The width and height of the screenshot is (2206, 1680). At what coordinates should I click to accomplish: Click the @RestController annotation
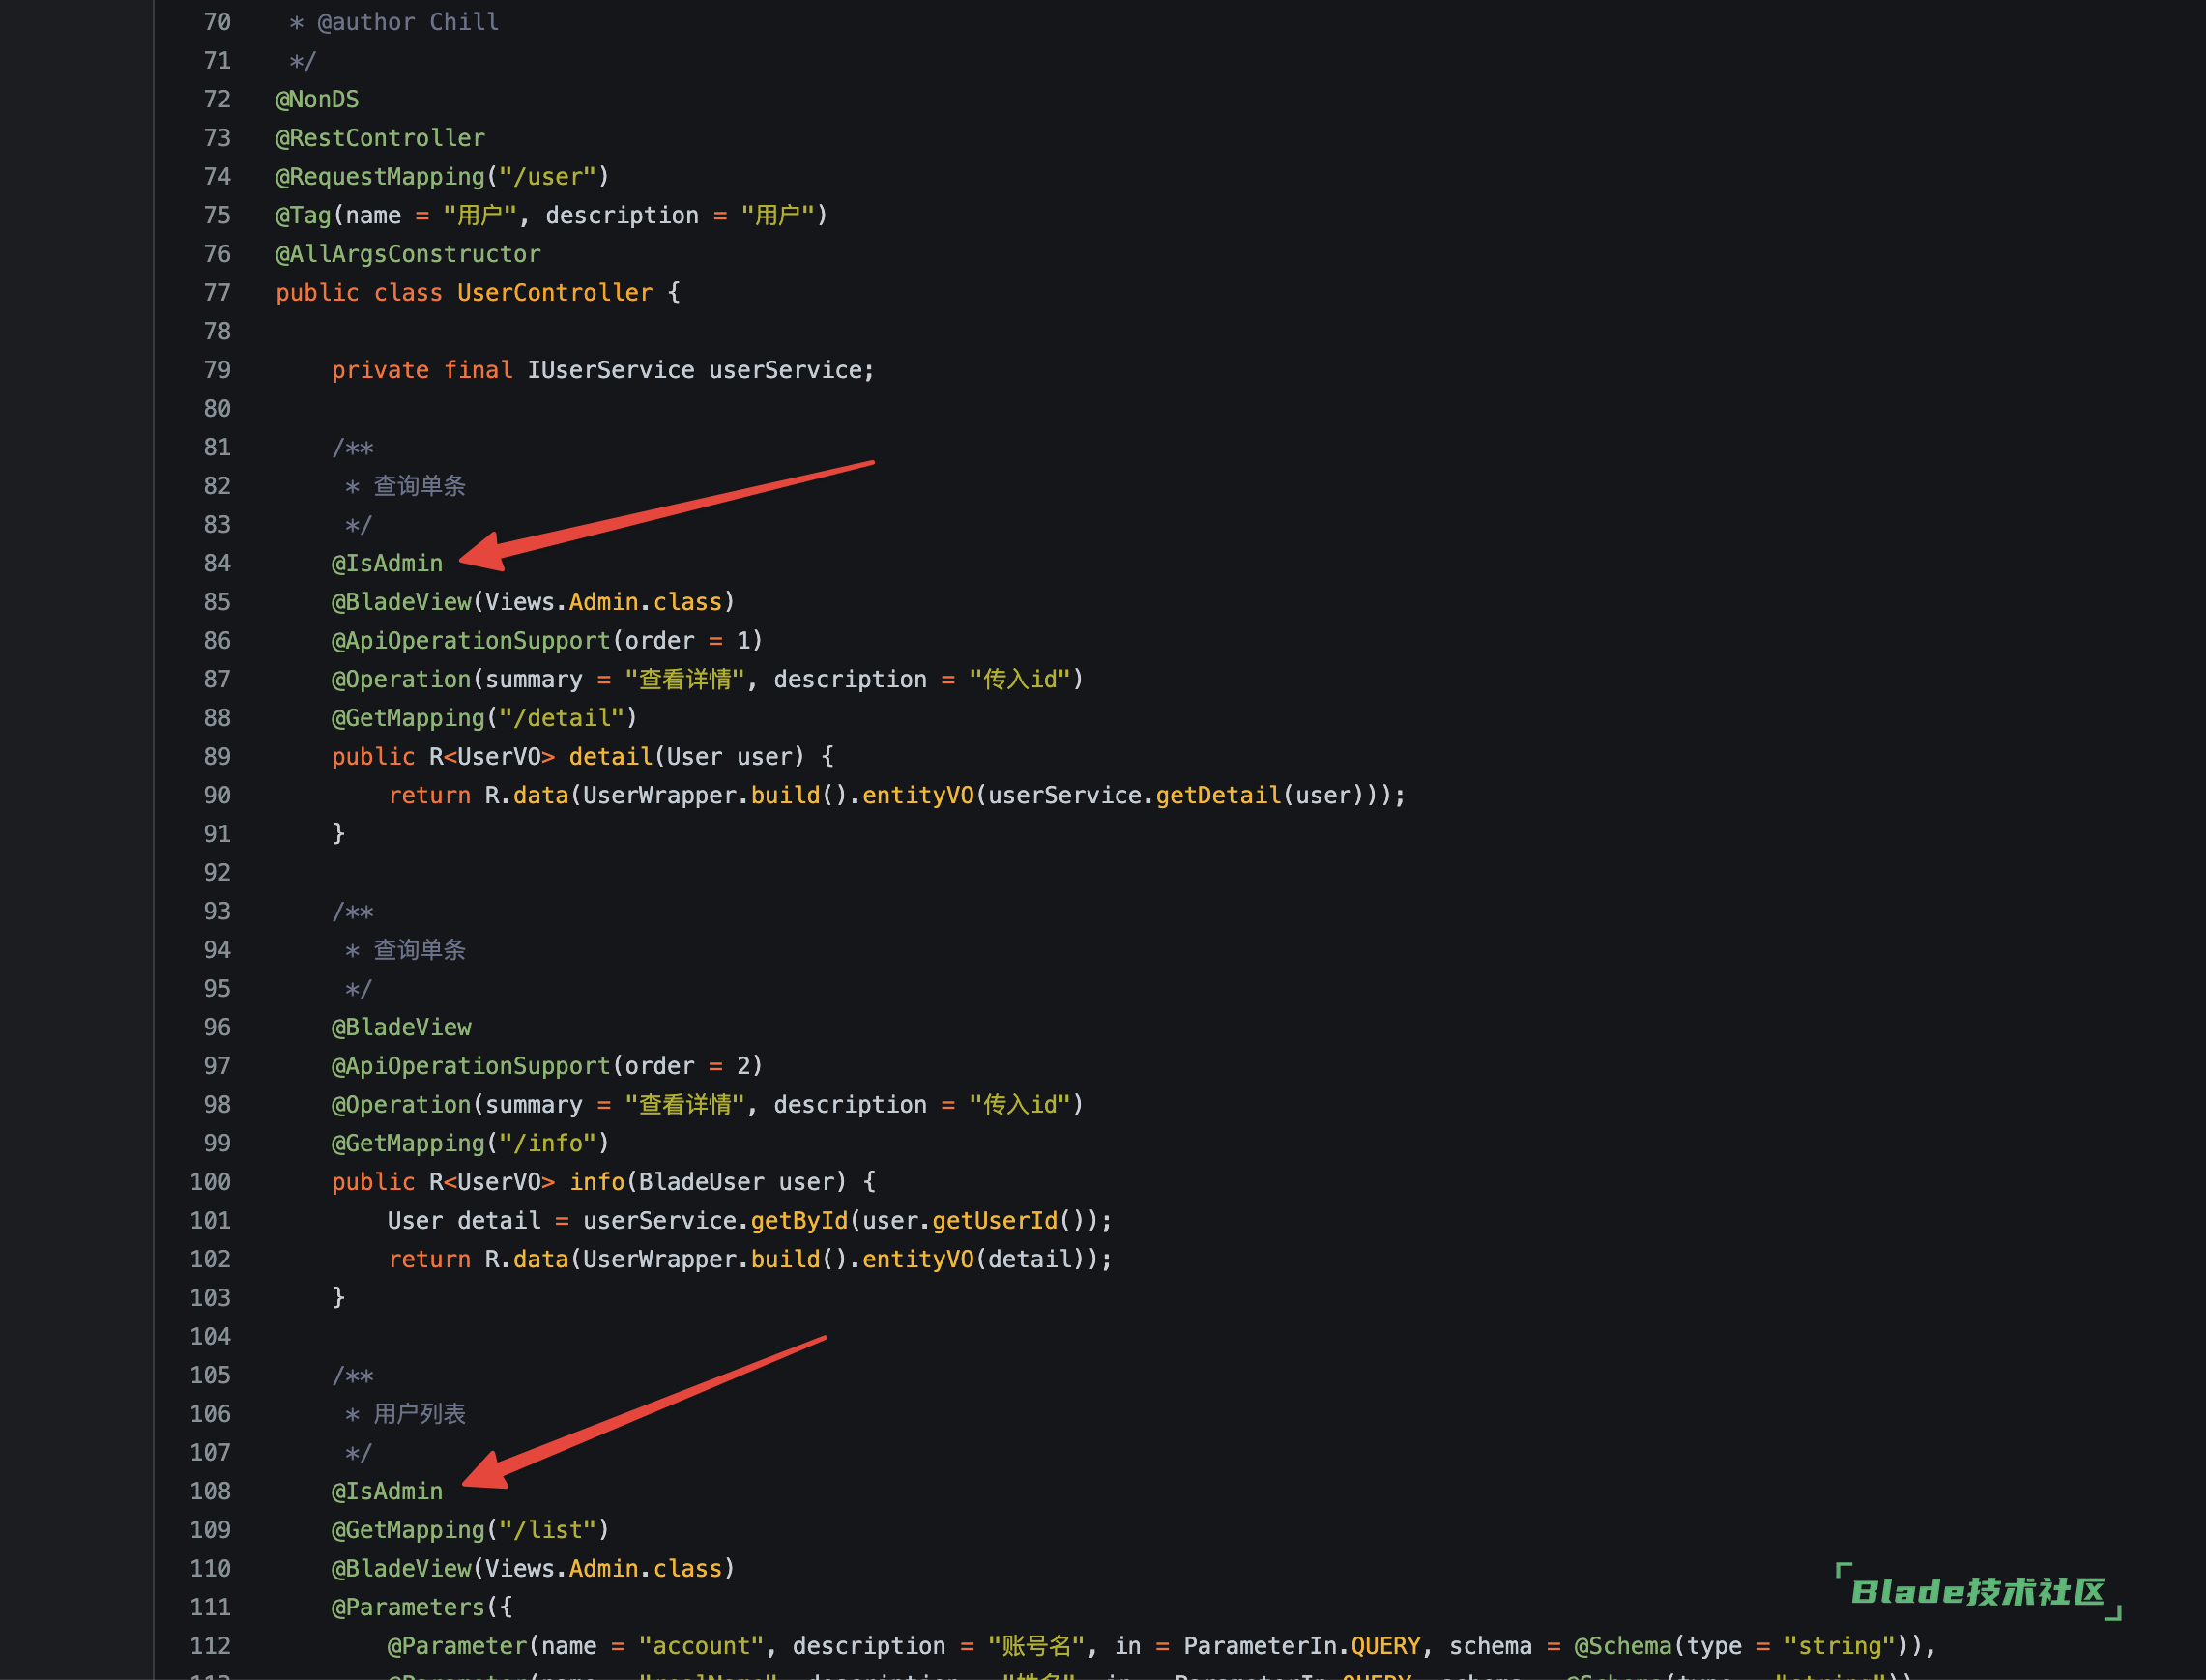(x=380, y=138)
